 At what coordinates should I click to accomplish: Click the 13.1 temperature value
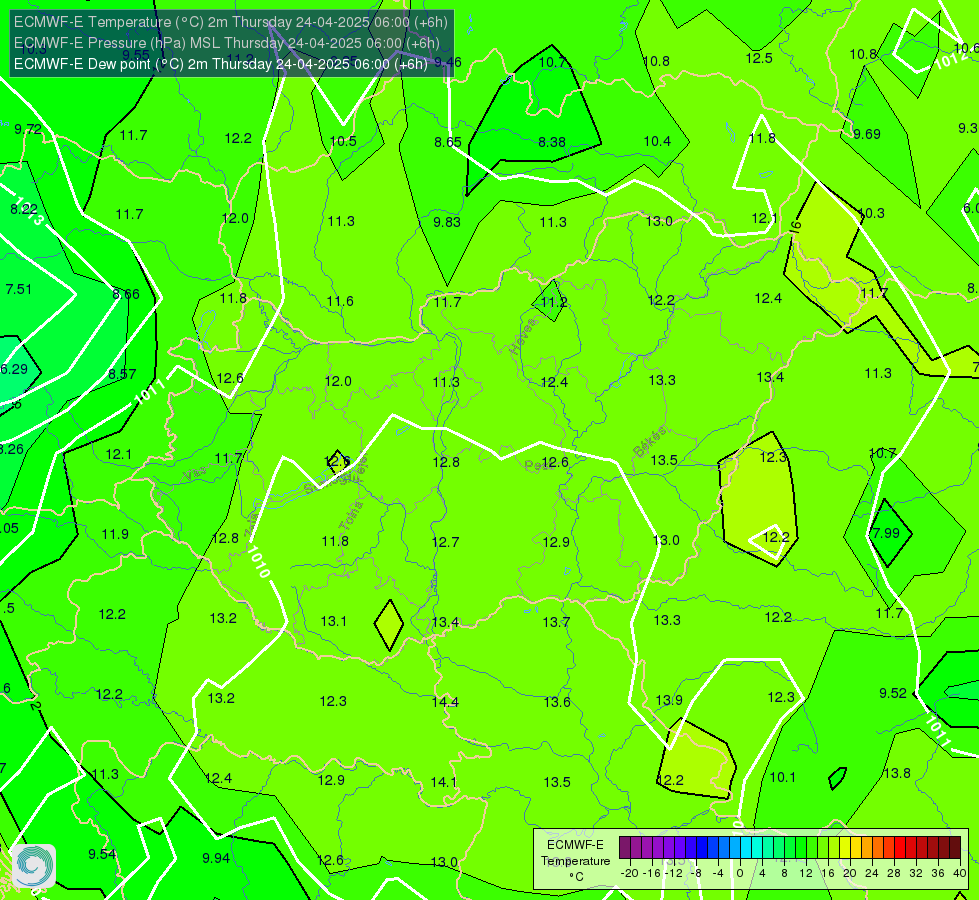coord(333,621)
